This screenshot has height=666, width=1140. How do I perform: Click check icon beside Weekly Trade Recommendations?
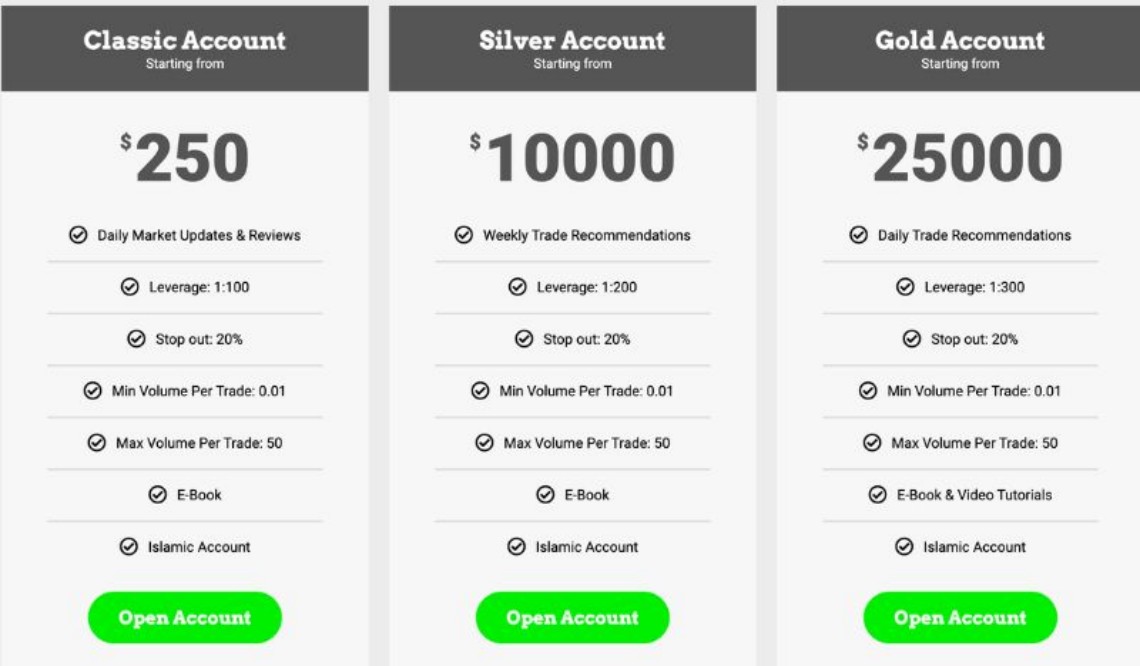[x=464, y=235]
